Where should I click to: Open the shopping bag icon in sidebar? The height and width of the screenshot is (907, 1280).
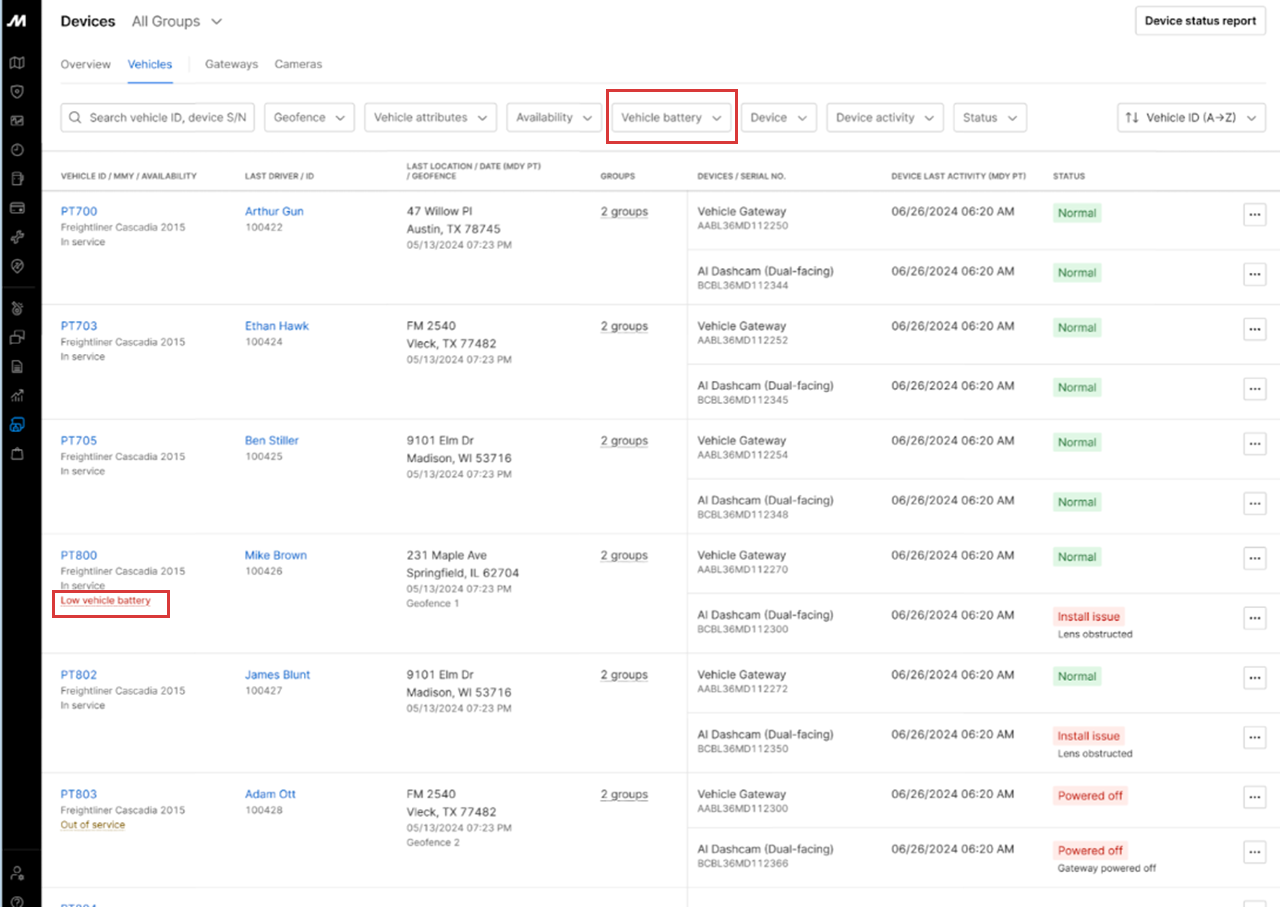17,453
